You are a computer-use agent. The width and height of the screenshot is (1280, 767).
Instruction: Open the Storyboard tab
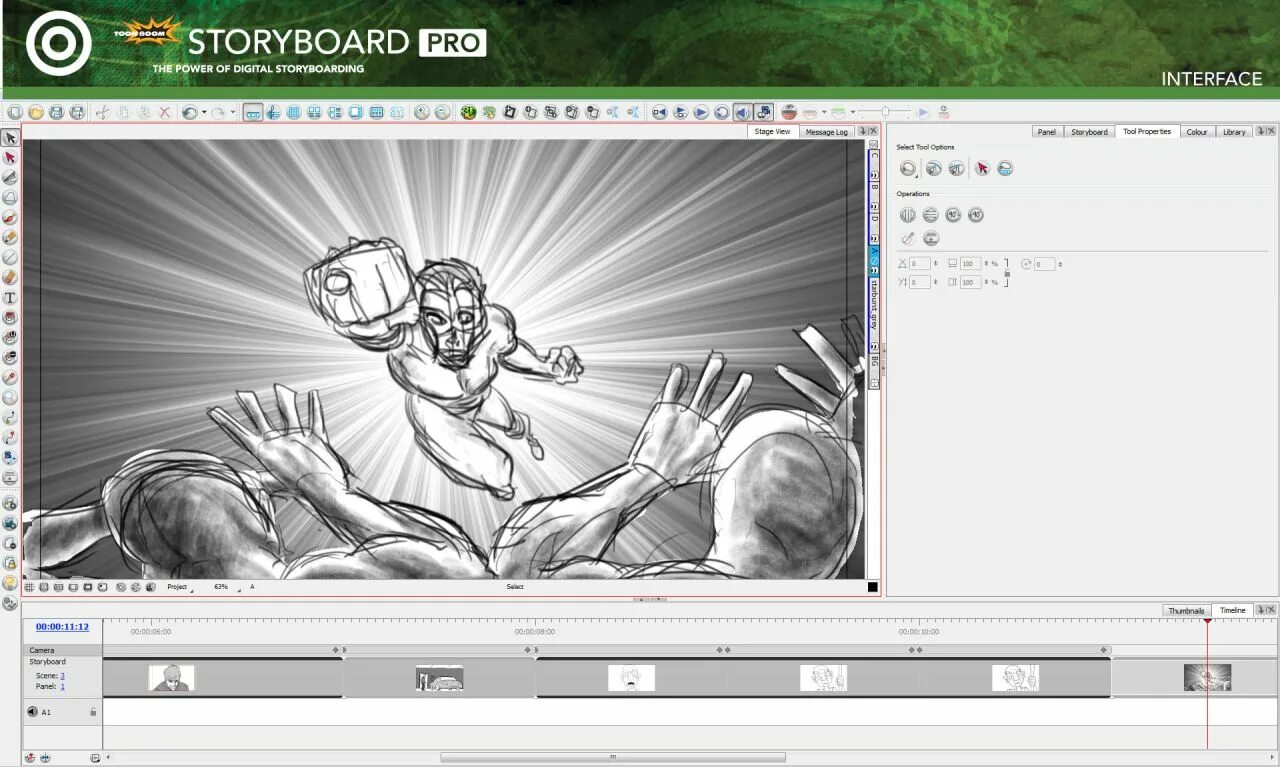coord(1089,131)
